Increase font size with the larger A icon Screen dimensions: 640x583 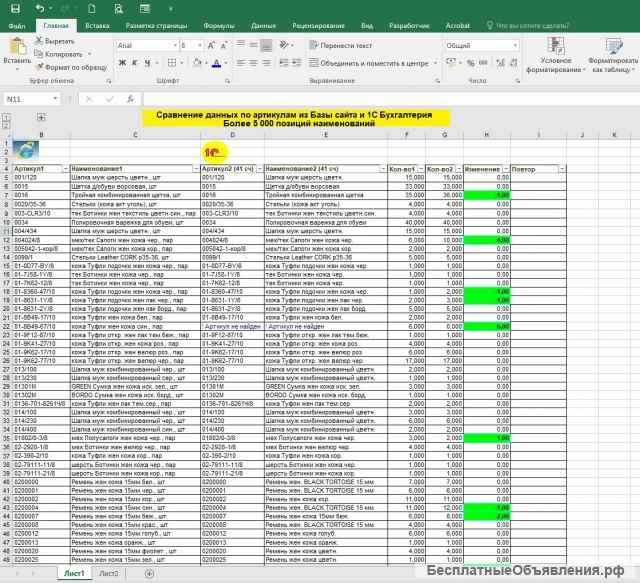[x=211, y=45]
